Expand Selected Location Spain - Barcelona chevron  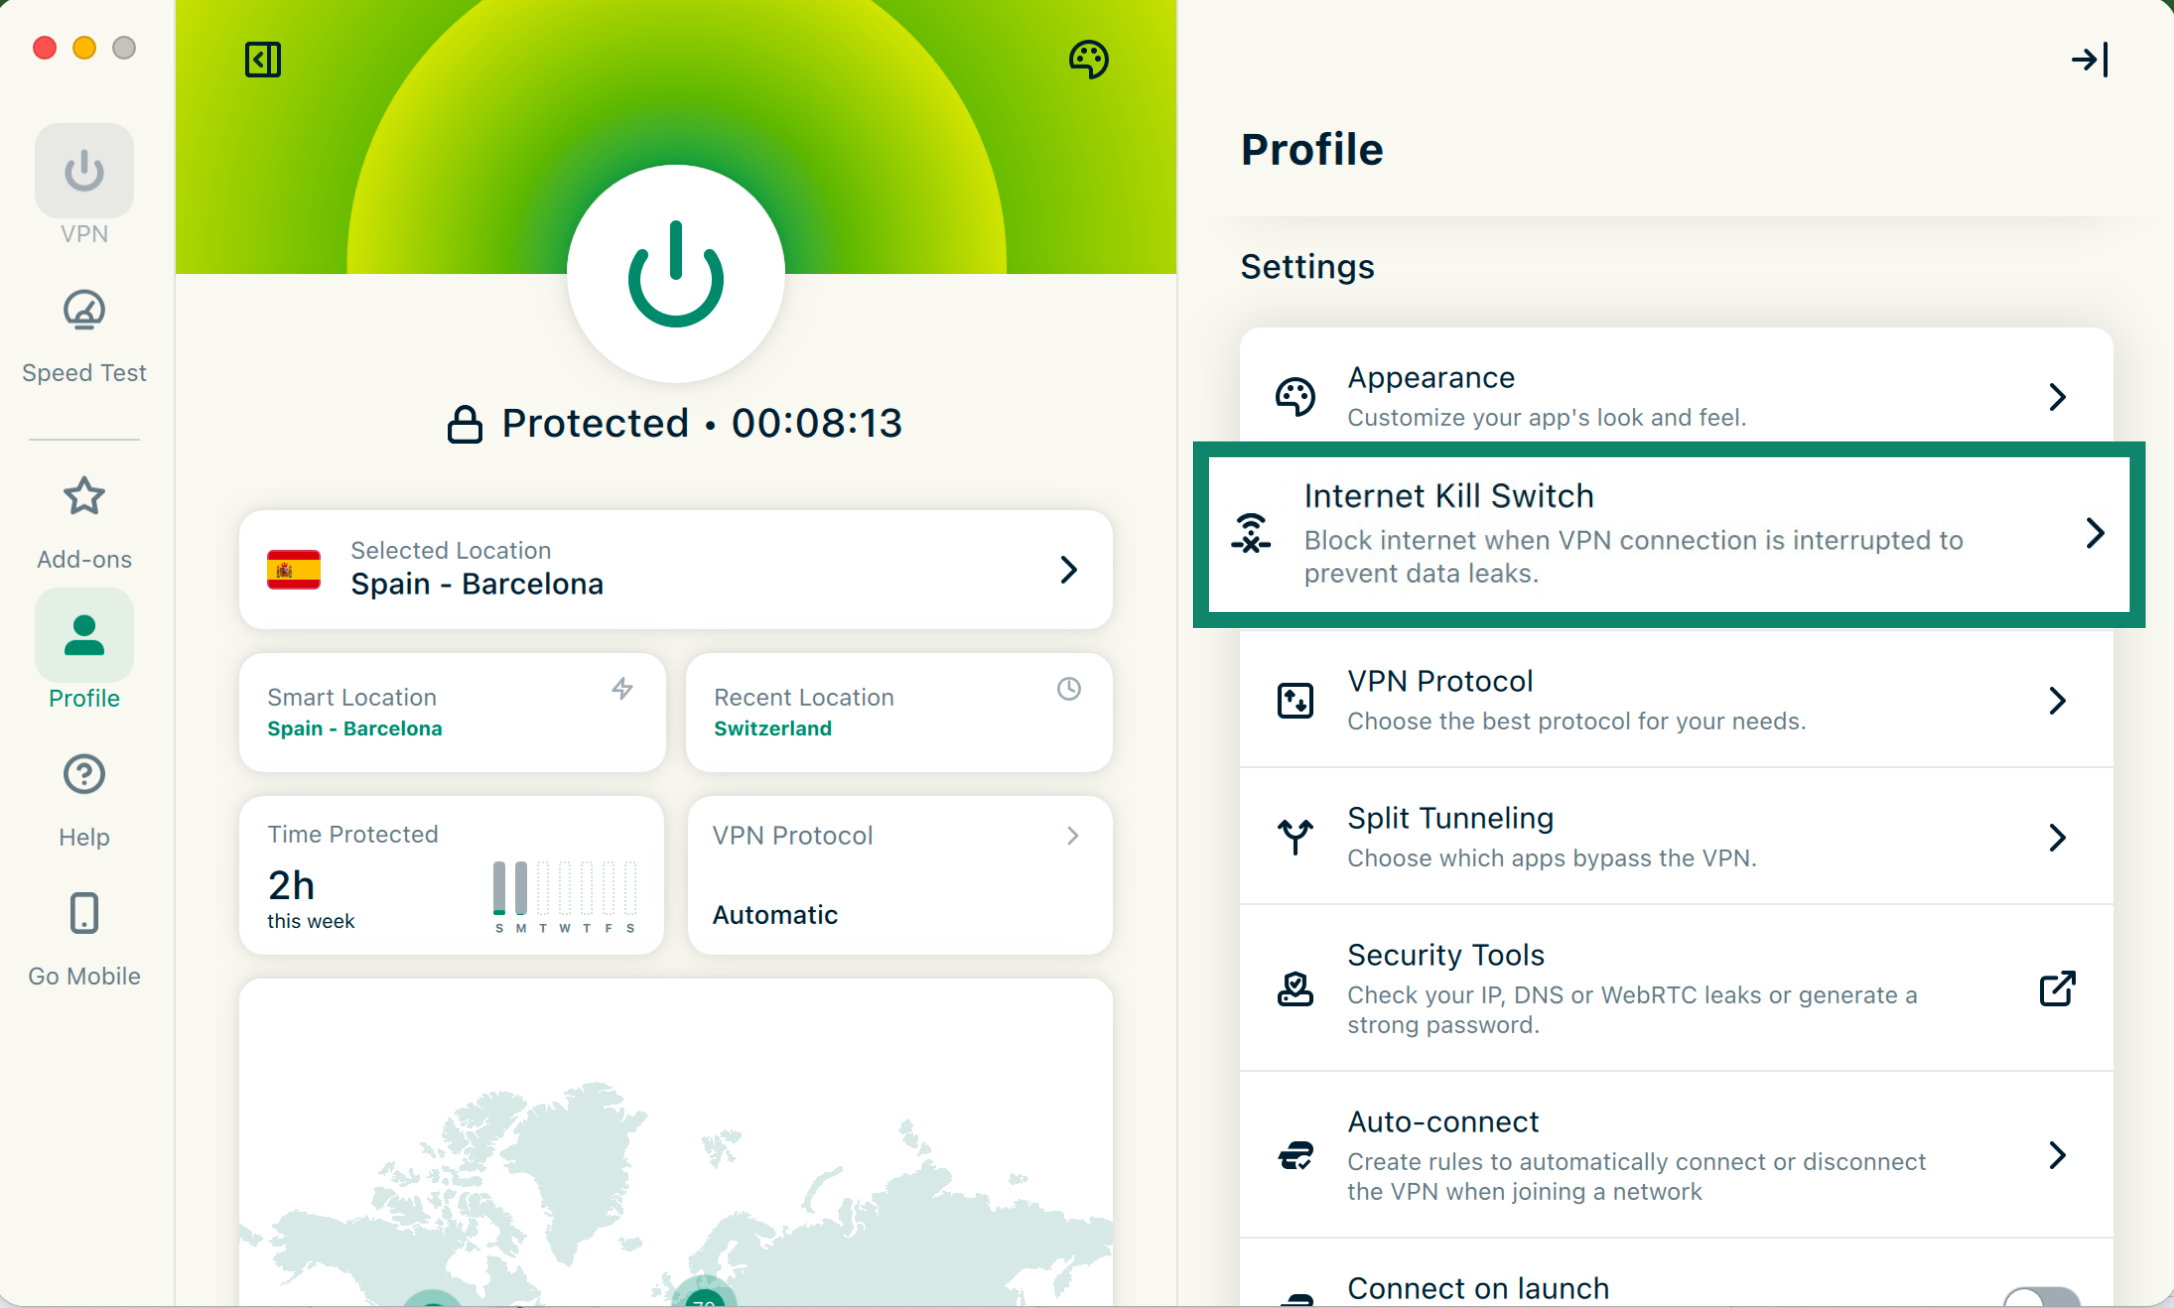(1068, 570)
